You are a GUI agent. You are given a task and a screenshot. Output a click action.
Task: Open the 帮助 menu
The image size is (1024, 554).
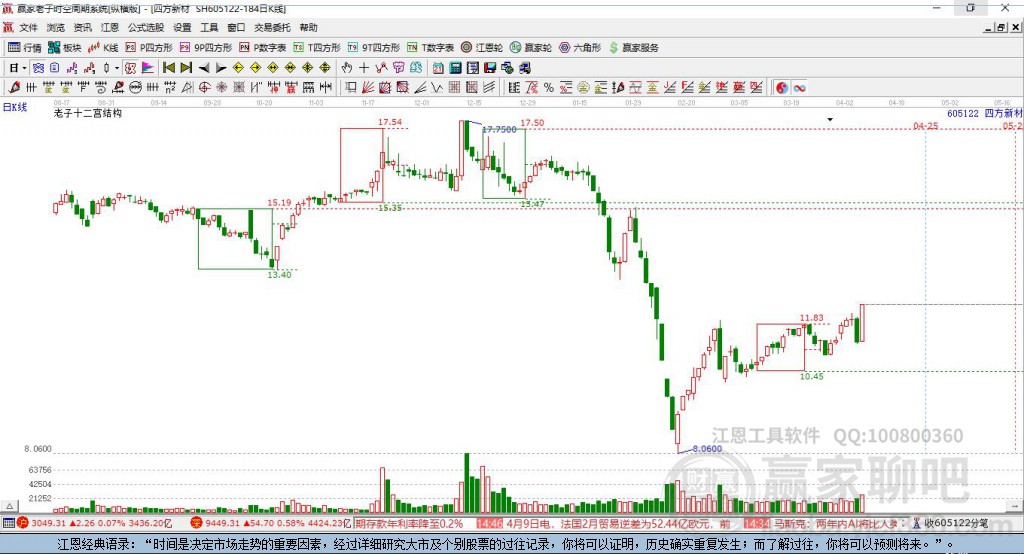pyautogui.click(x=308, y=27)
